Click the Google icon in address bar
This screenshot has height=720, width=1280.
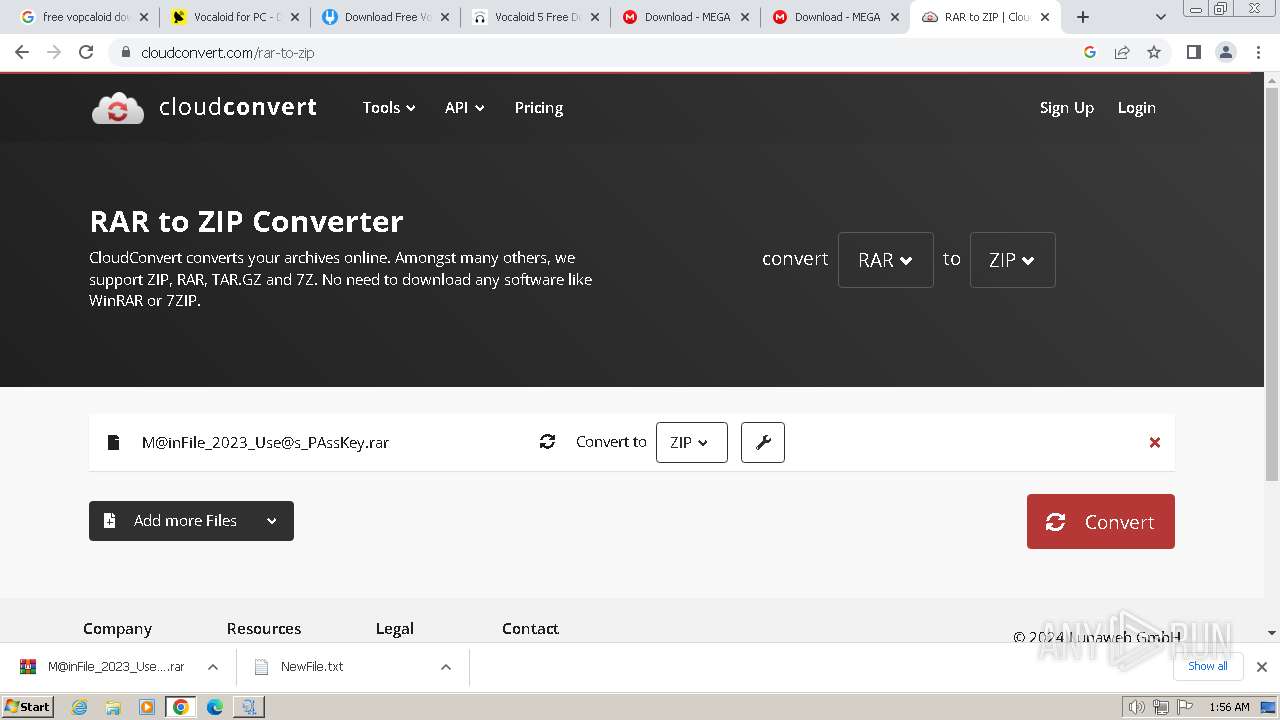[x=1090, y=52]
